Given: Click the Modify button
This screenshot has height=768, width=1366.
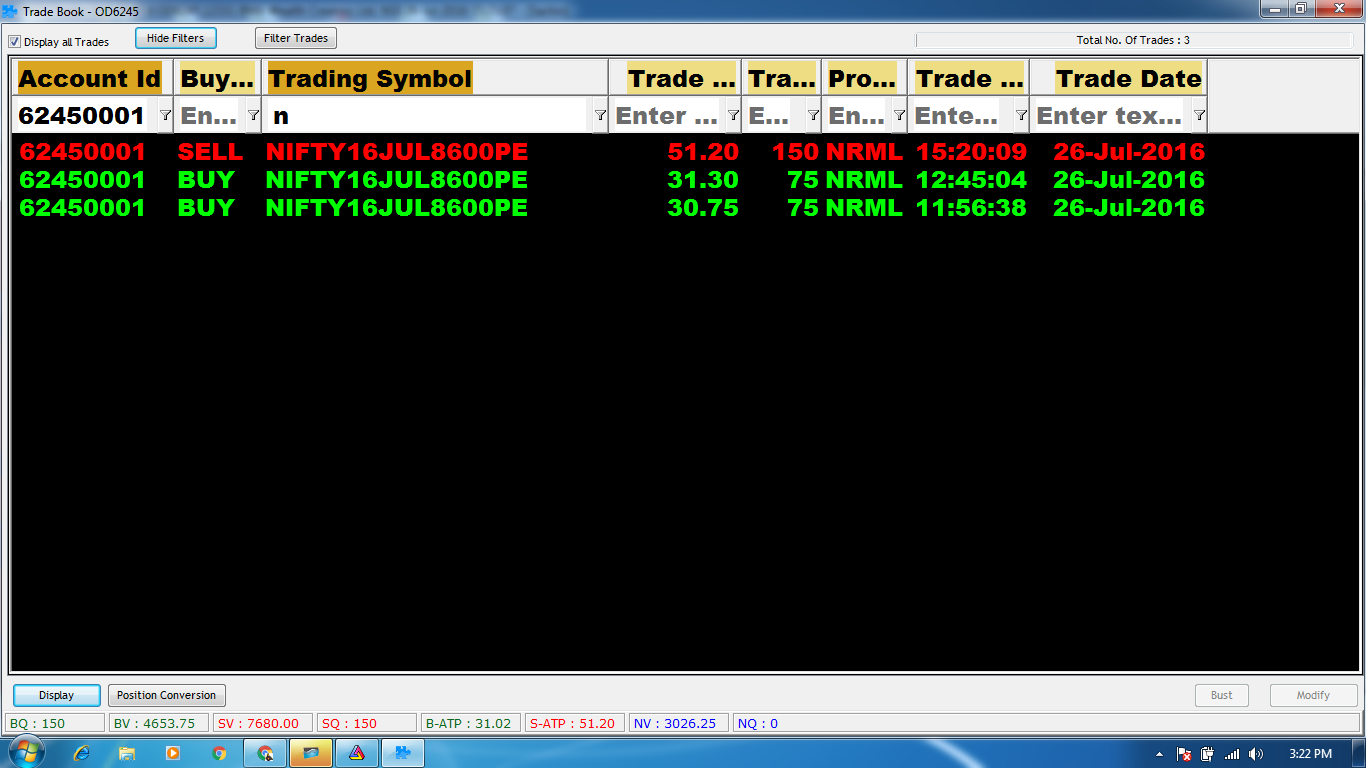Looking at the screenshot, I should click(x=1314, y=695).
